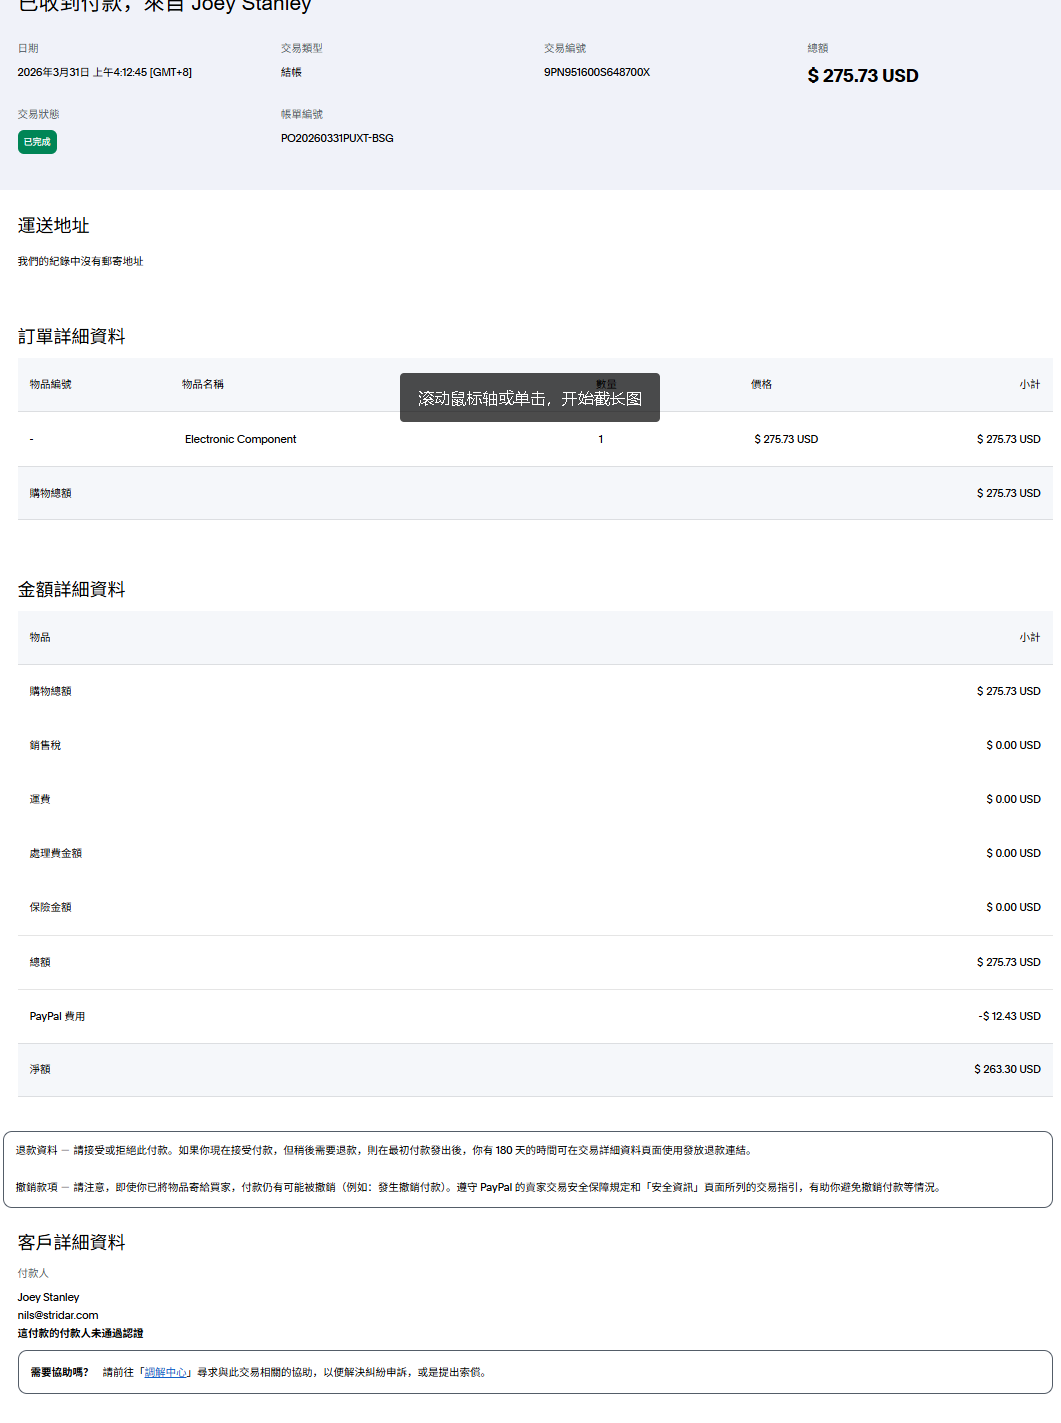Viewport: 1061px width, 1423px height.
Task: Open the 調解中心 resolution center link
Action: click(166, 1372)
